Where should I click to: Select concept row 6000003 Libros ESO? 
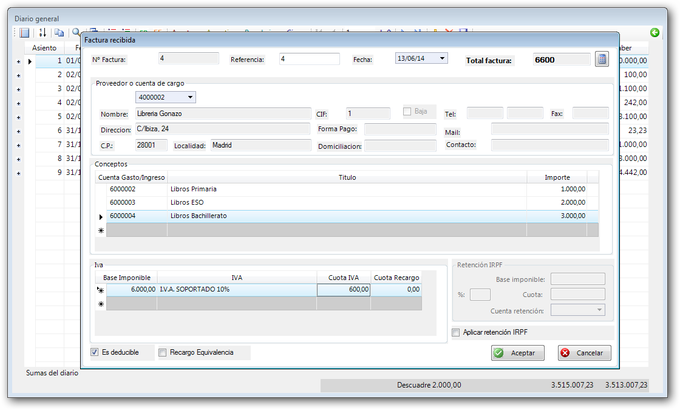coord(347,203)
